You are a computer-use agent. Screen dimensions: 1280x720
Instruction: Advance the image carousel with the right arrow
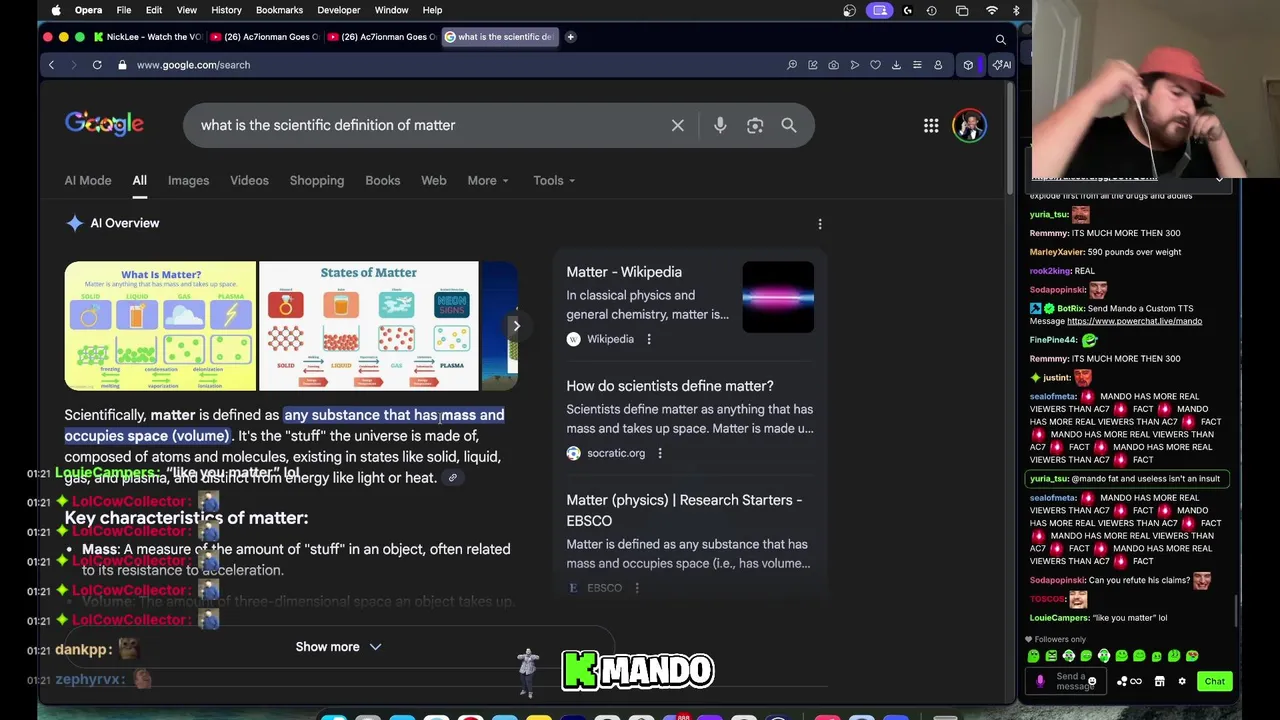pyautogui.click(x=516, y=326)
